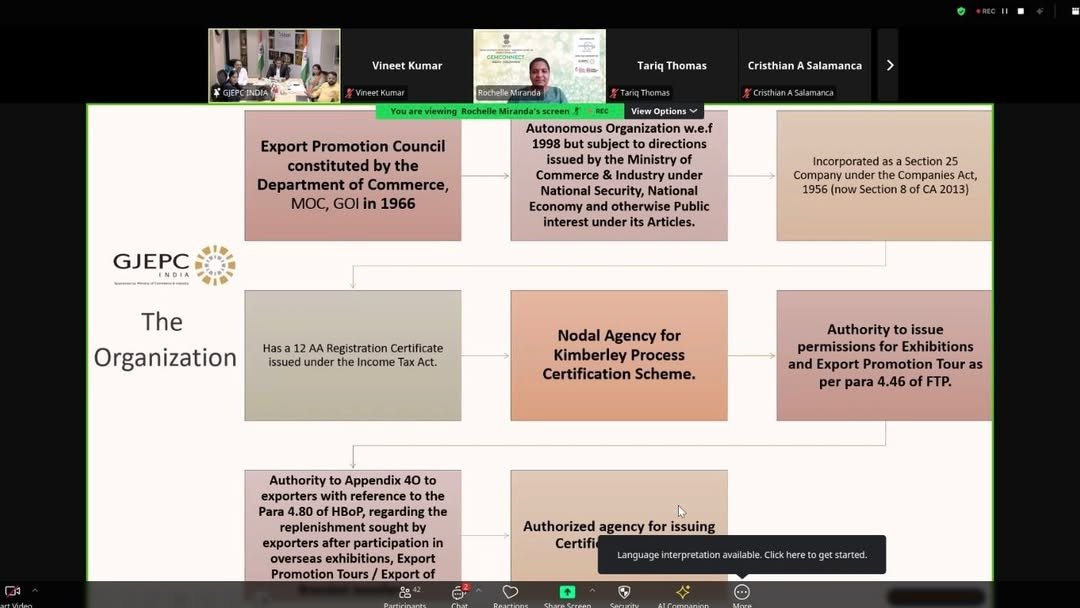This screenshot has width=1080, height=608.
Task: Open the Security shield options
Action: (x=624, y=596)
